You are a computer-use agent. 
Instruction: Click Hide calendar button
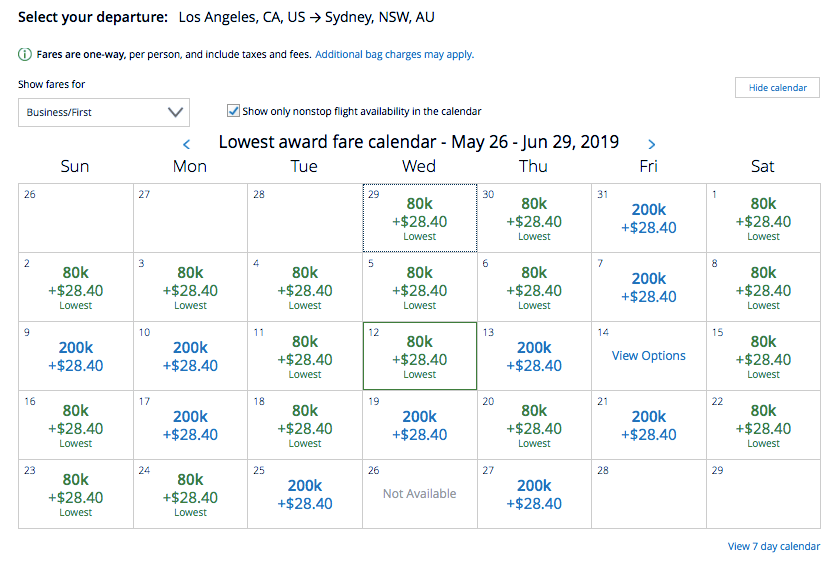[777, 88]
